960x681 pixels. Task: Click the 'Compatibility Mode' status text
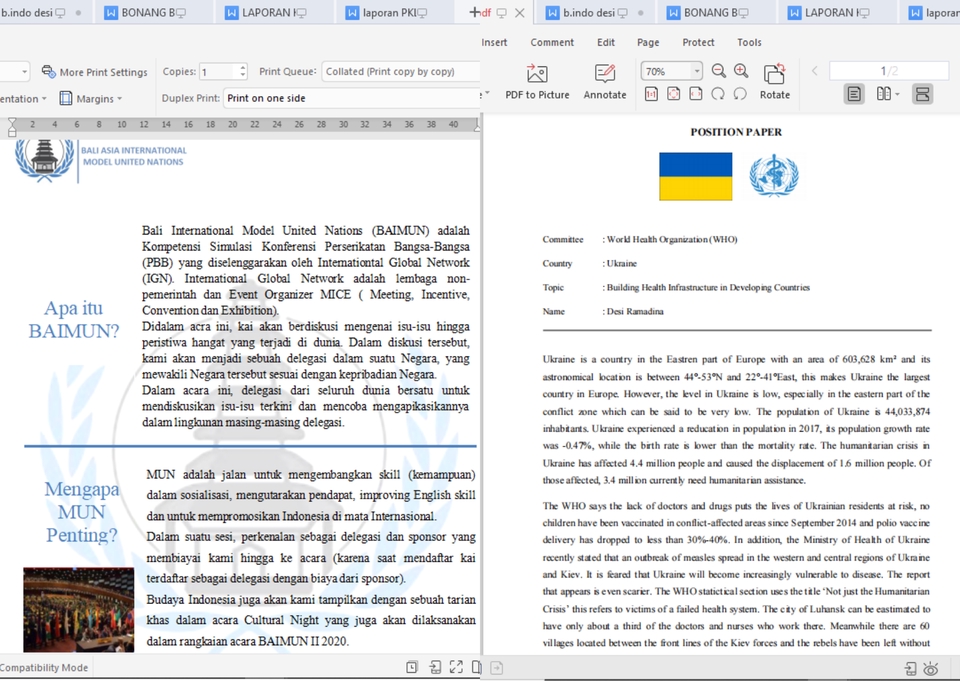(x=44, y=668)
